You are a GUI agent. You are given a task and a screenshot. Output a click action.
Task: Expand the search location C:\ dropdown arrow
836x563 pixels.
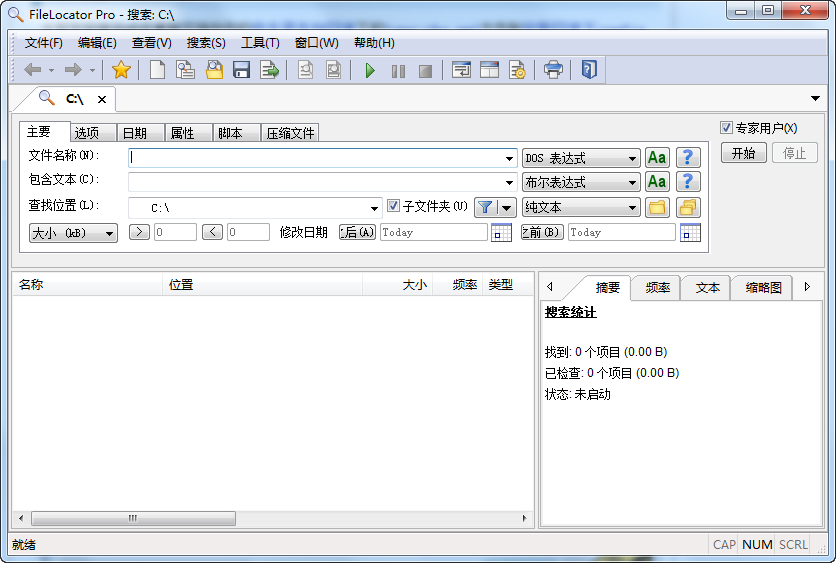(374, 208)
